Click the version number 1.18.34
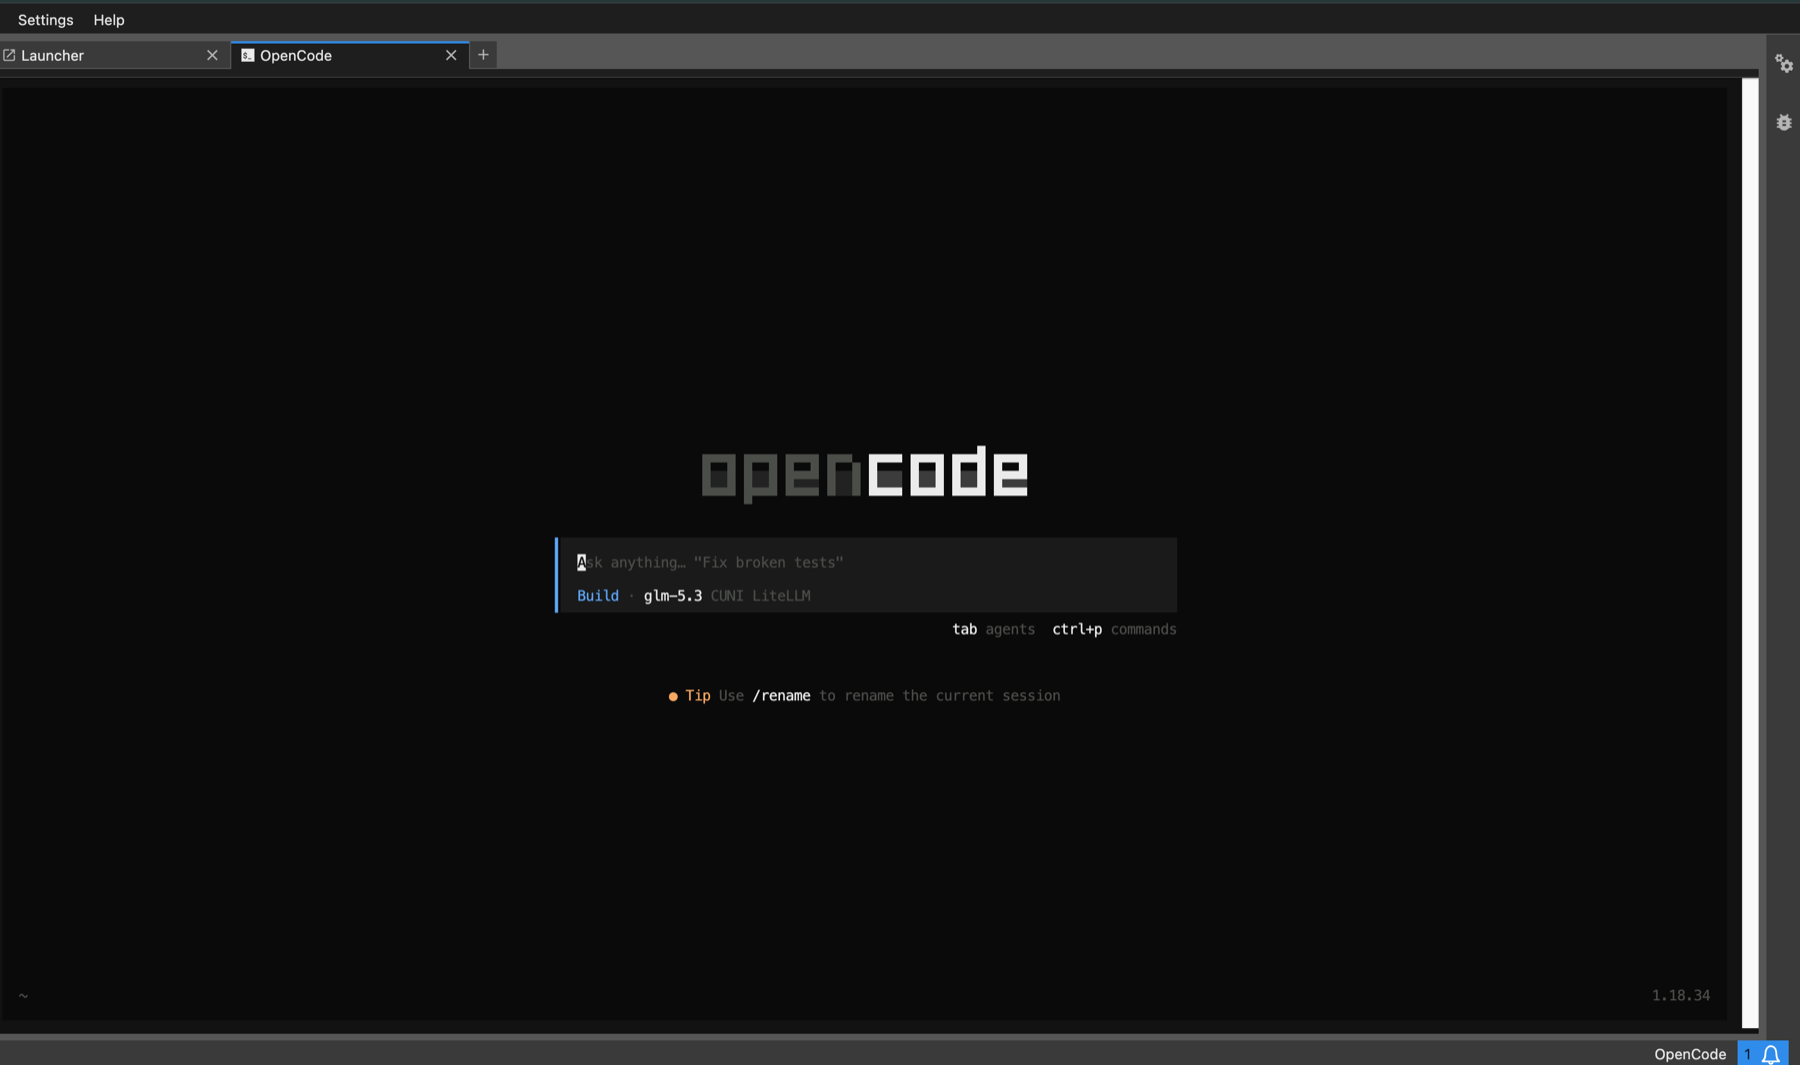 point(1681,996)
